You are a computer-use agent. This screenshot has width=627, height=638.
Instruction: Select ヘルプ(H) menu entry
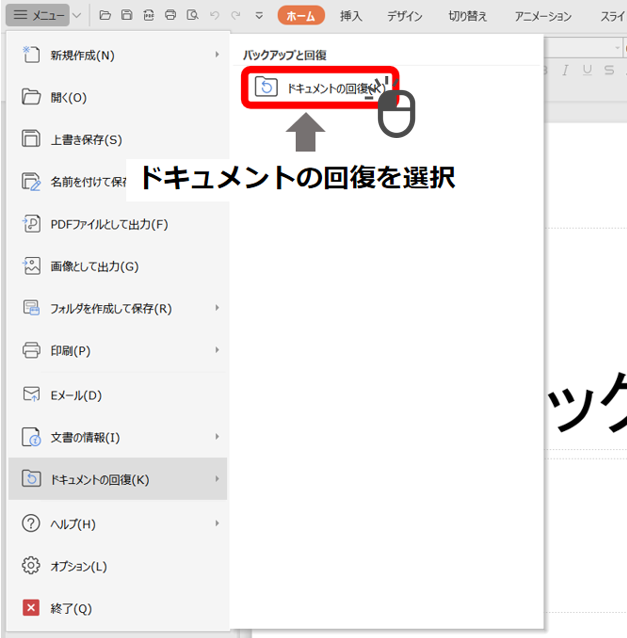pos(118,524)
